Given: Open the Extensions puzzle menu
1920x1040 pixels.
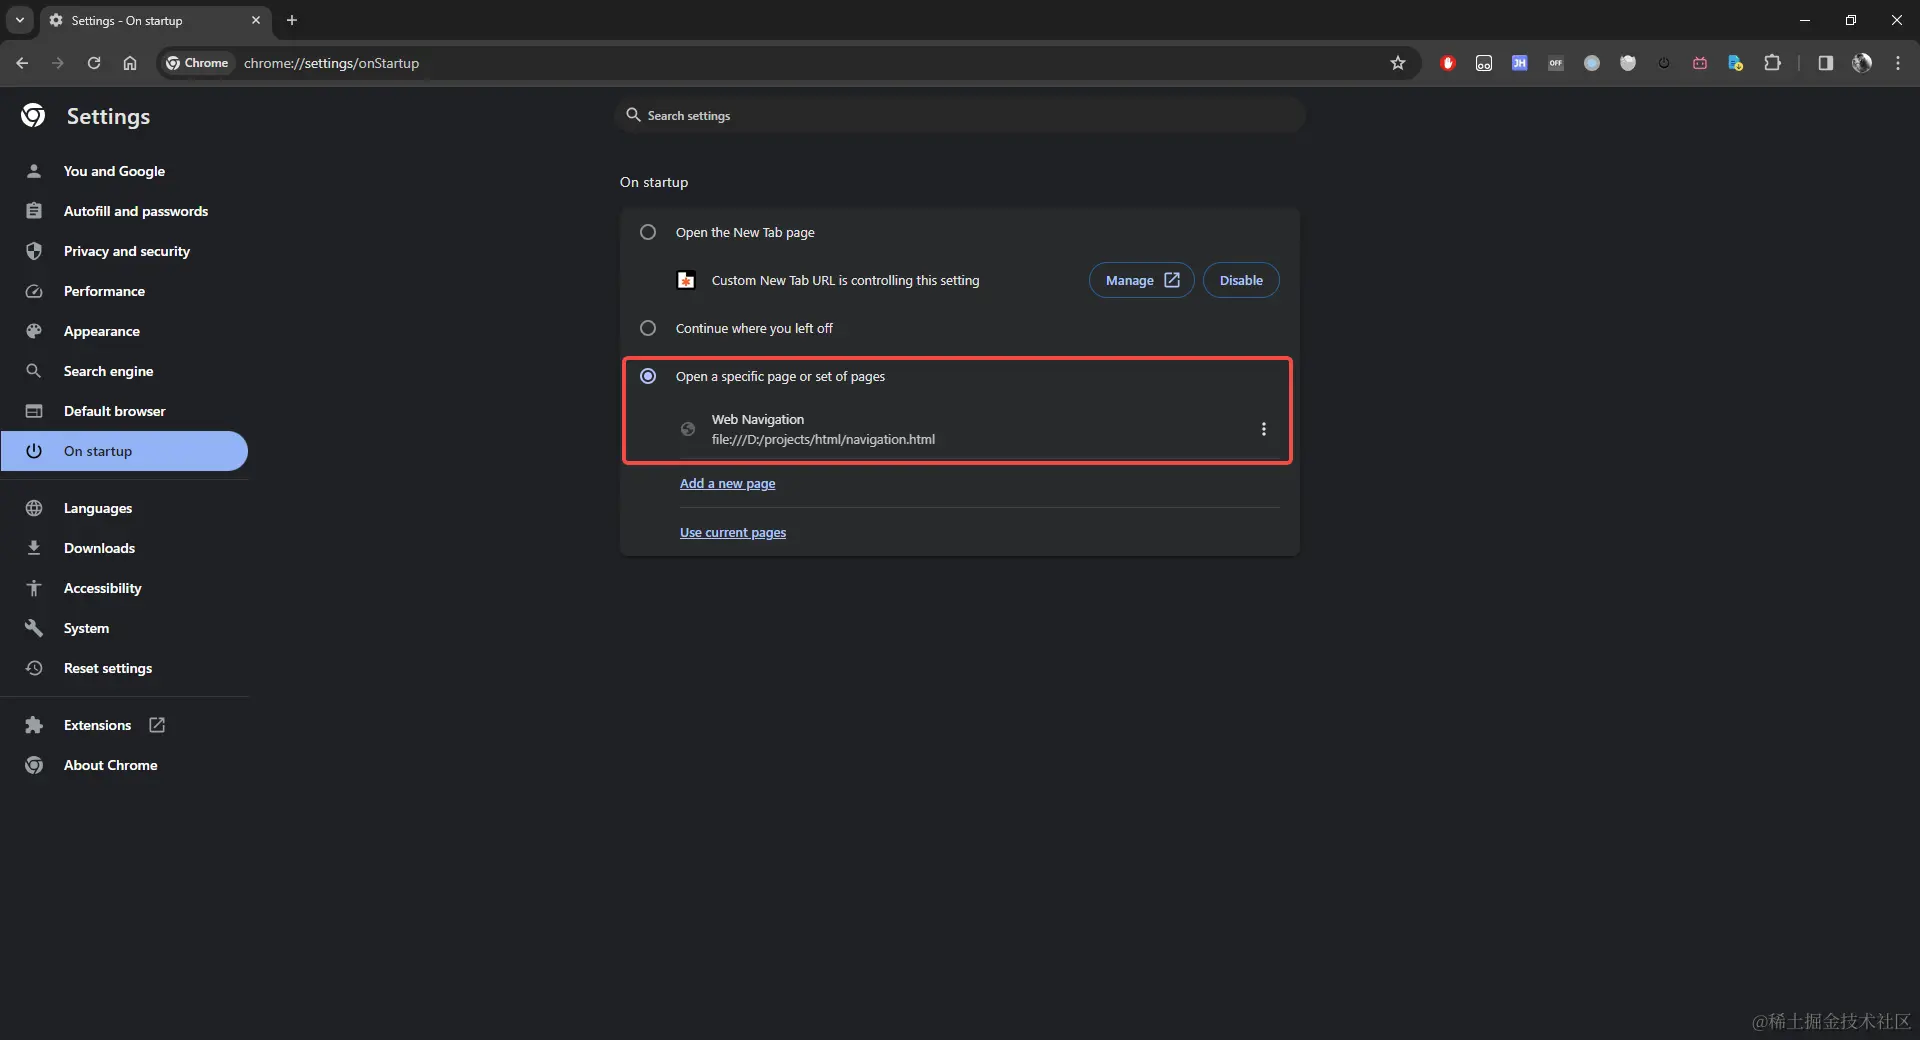Looking at the screenshot, I should click(x=1772, y=63).
